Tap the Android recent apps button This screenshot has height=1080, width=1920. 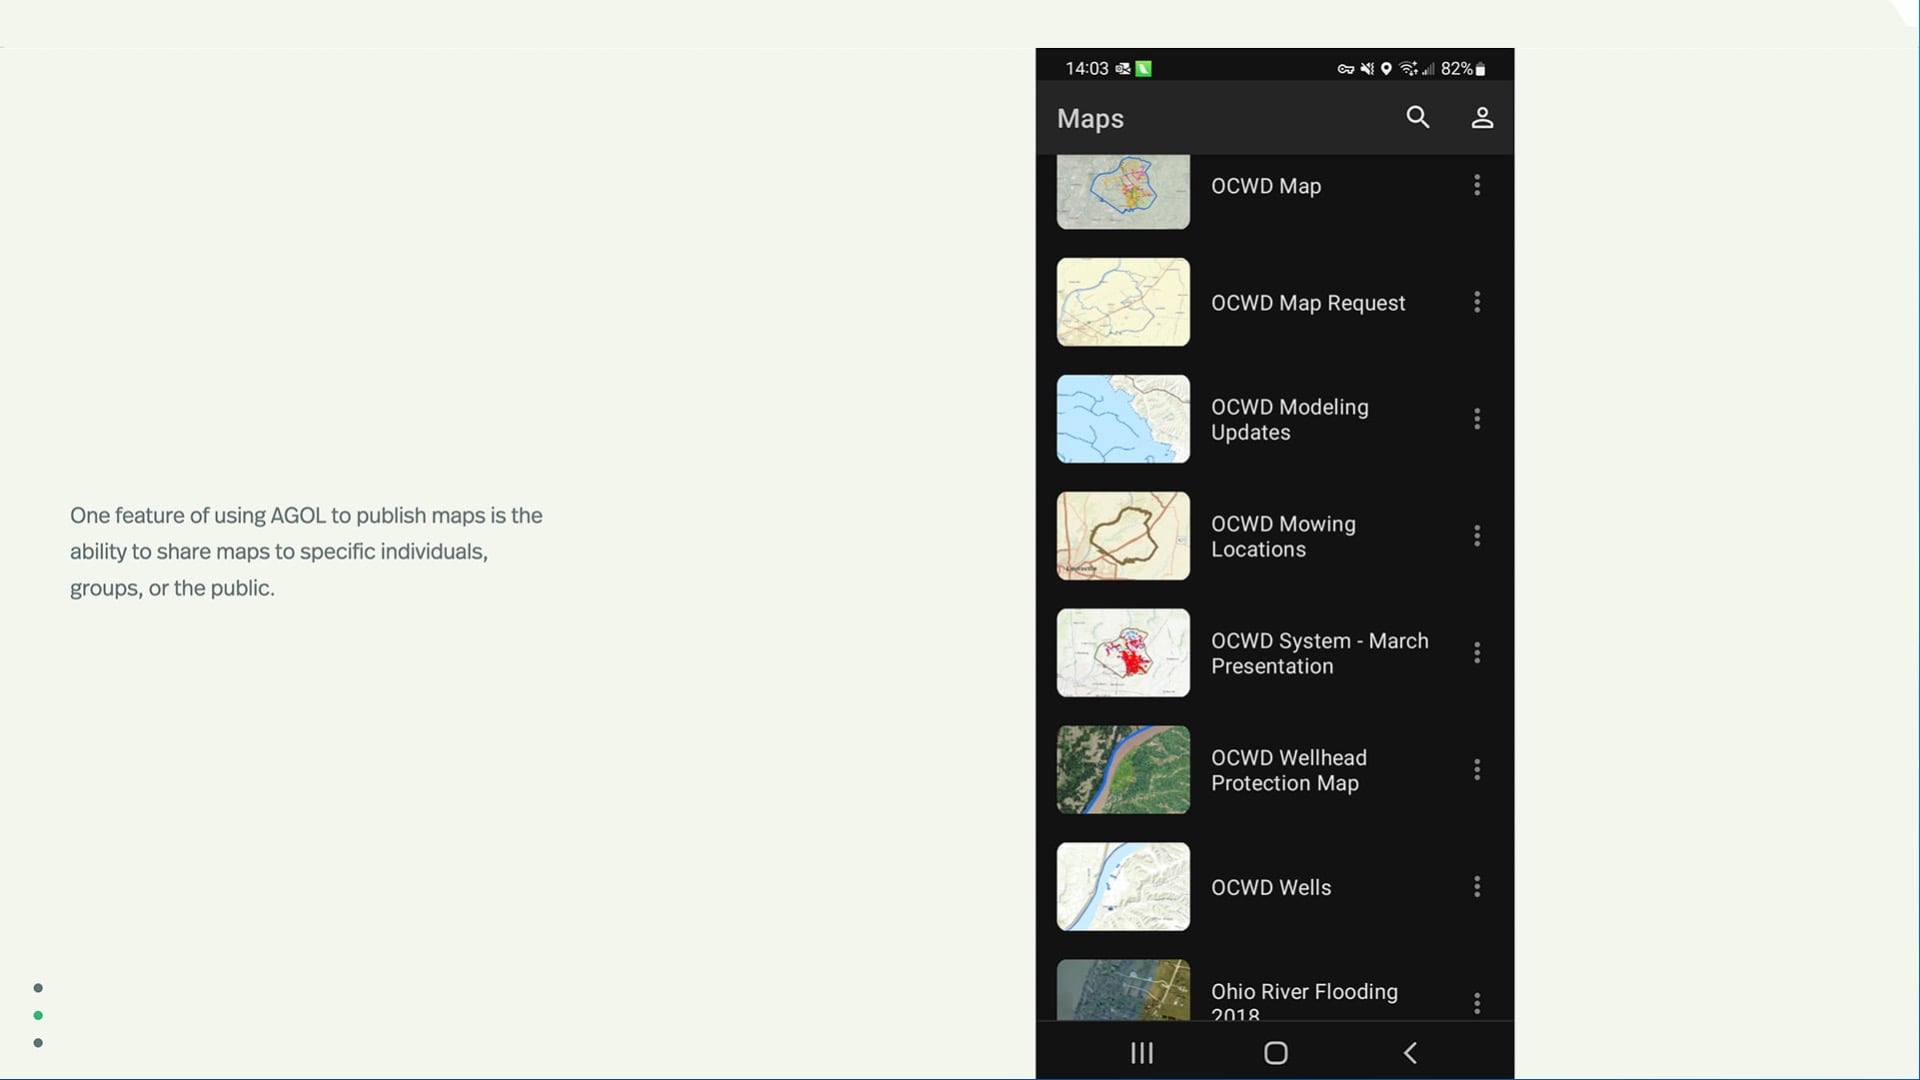tap(1142, 1053)
